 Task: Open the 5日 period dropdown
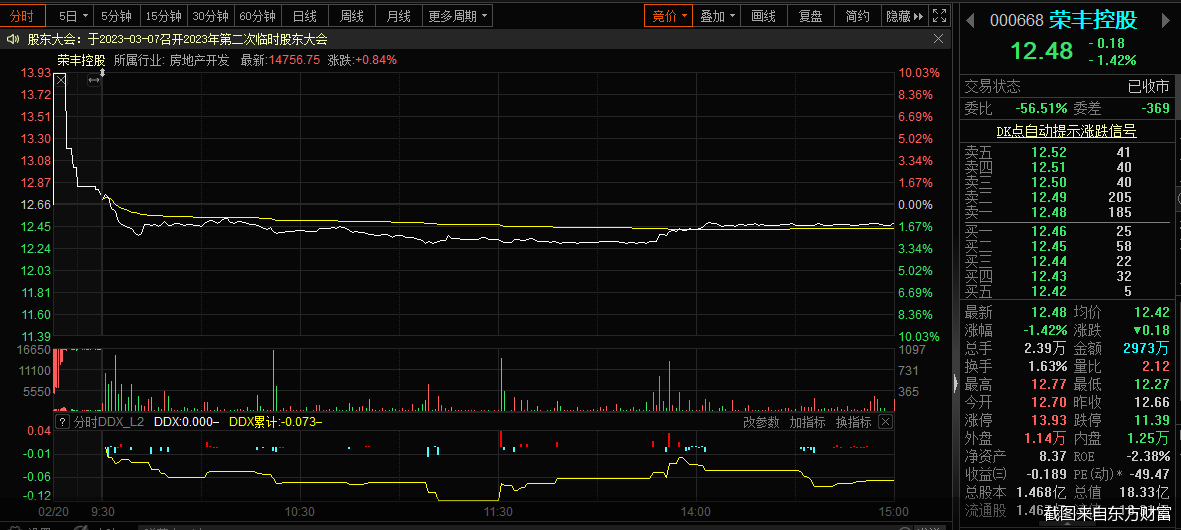pos(74,16)
